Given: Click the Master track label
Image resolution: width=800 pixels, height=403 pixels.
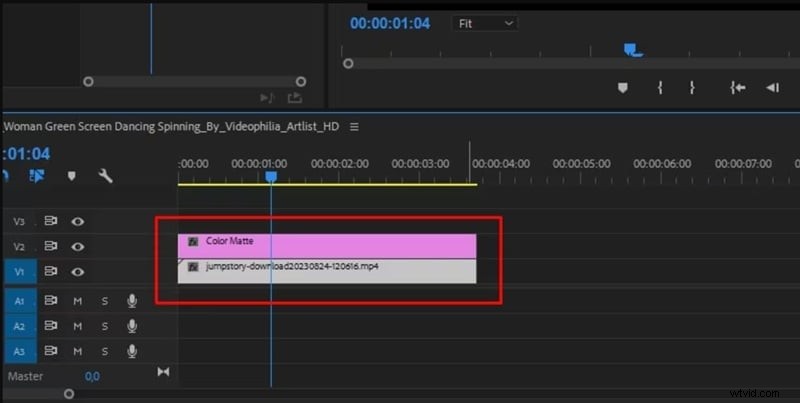Looking at the screenshot, I should click(x=26, y=376).
